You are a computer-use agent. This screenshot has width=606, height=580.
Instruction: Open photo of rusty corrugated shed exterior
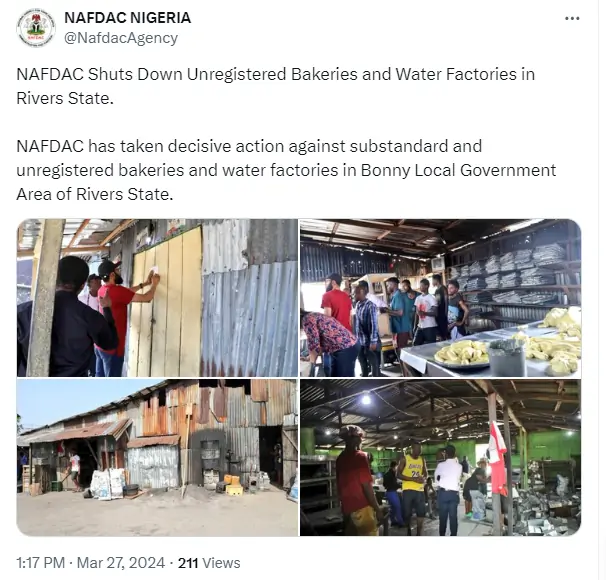tap(157, 458)
